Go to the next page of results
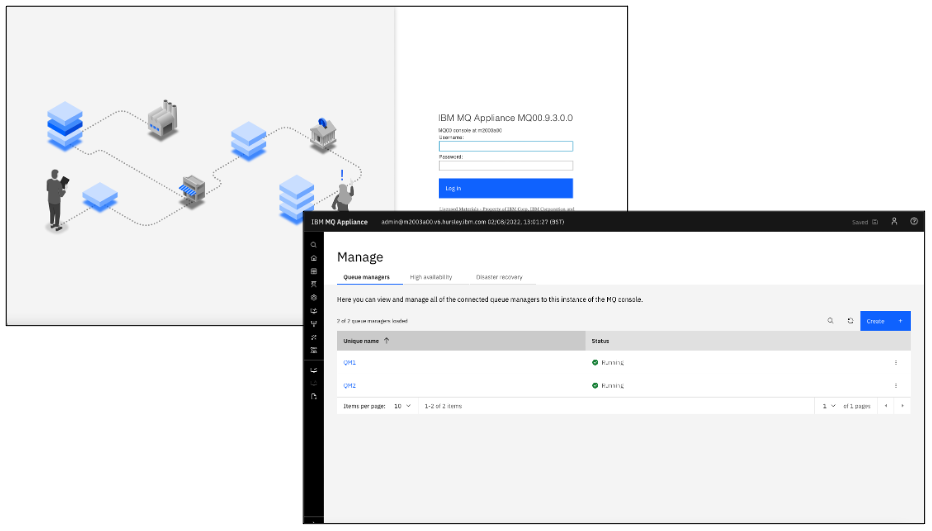 pos(902,406)
